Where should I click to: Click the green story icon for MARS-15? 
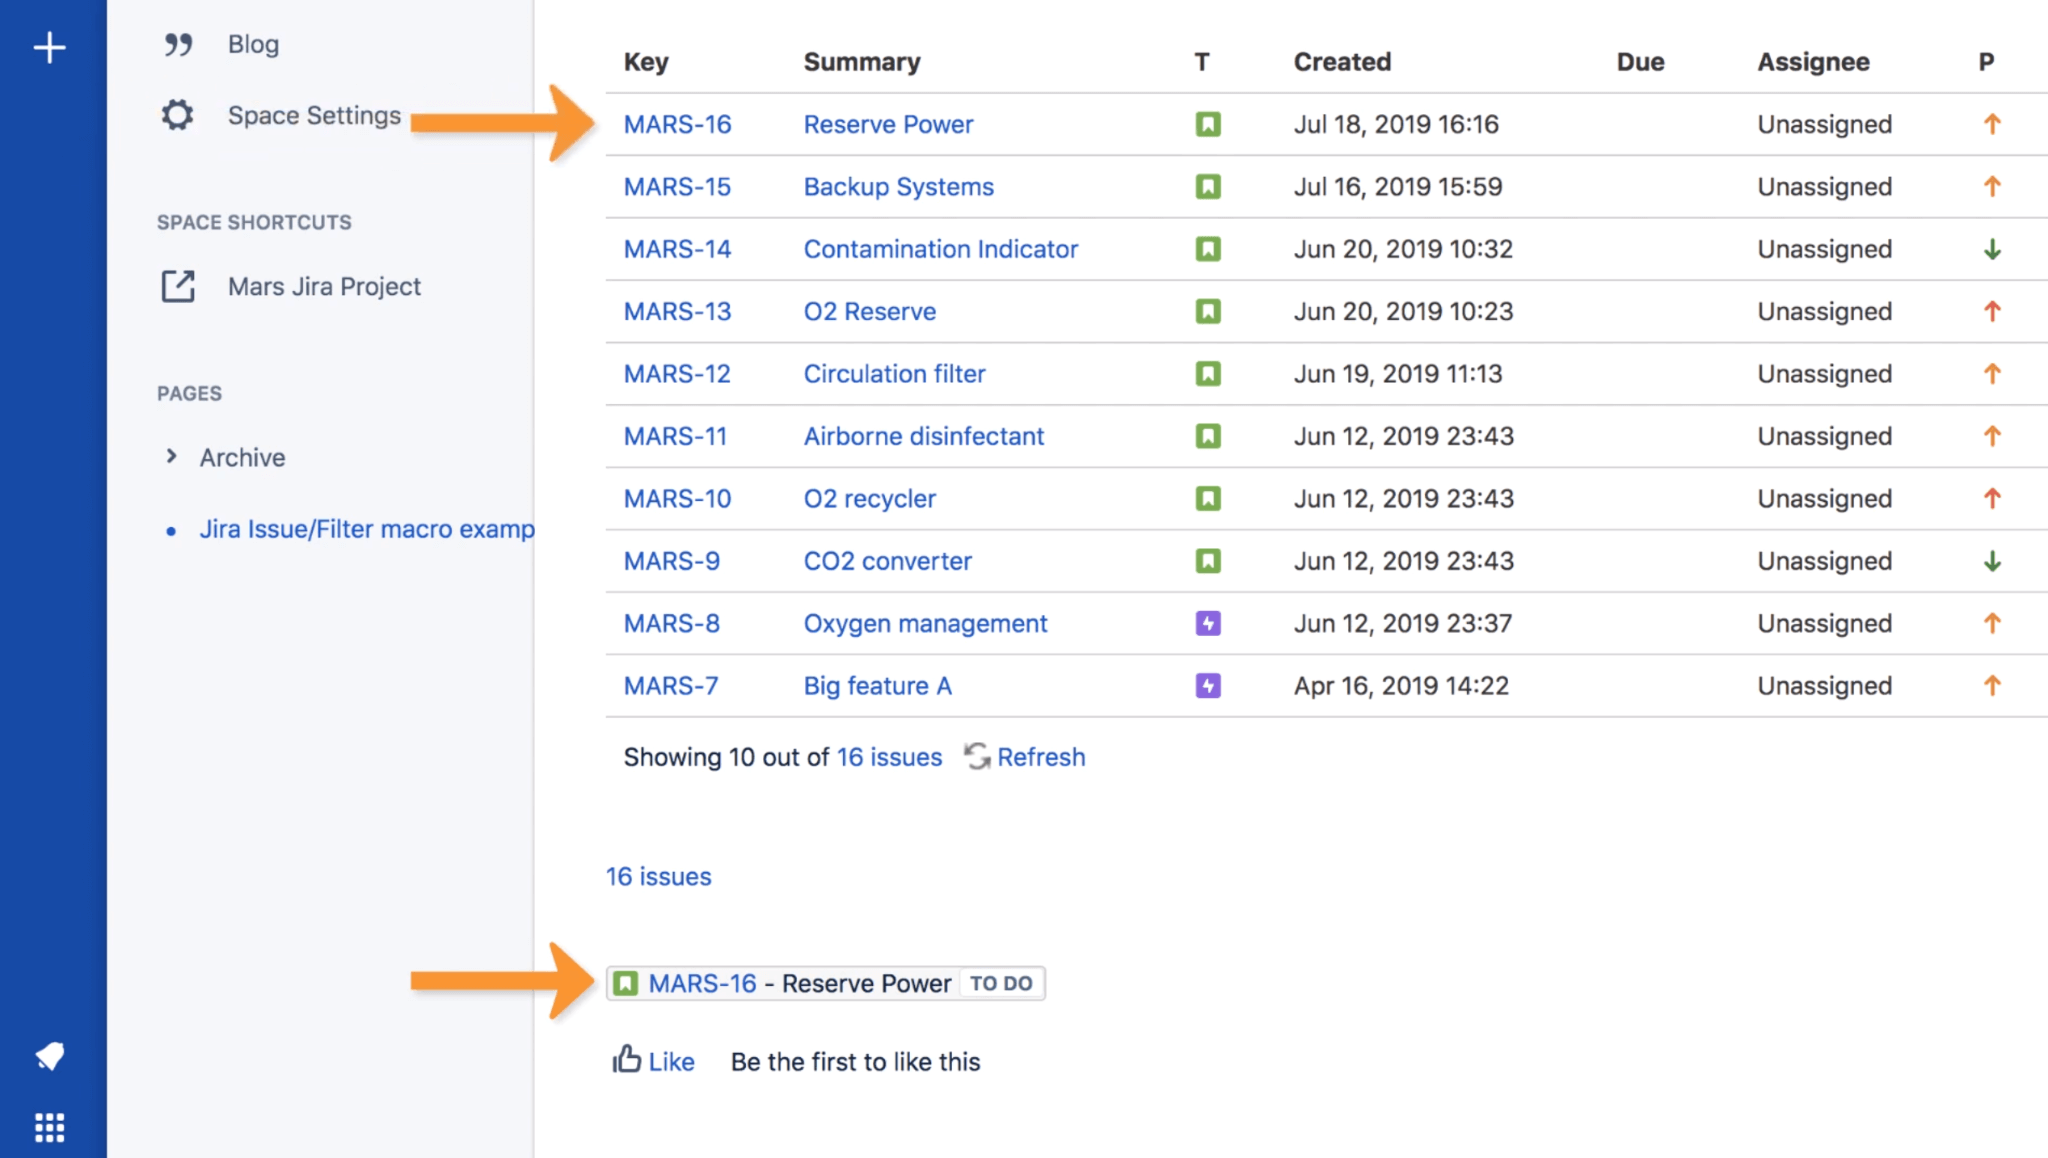pyautogui.click(x=1207, y=186)
